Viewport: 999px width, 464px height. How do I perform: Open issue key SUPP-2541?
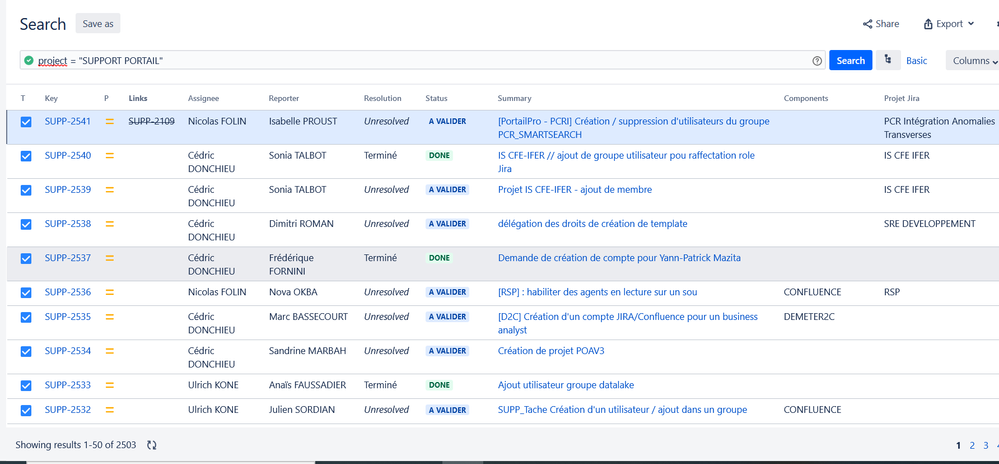(68, 121)
